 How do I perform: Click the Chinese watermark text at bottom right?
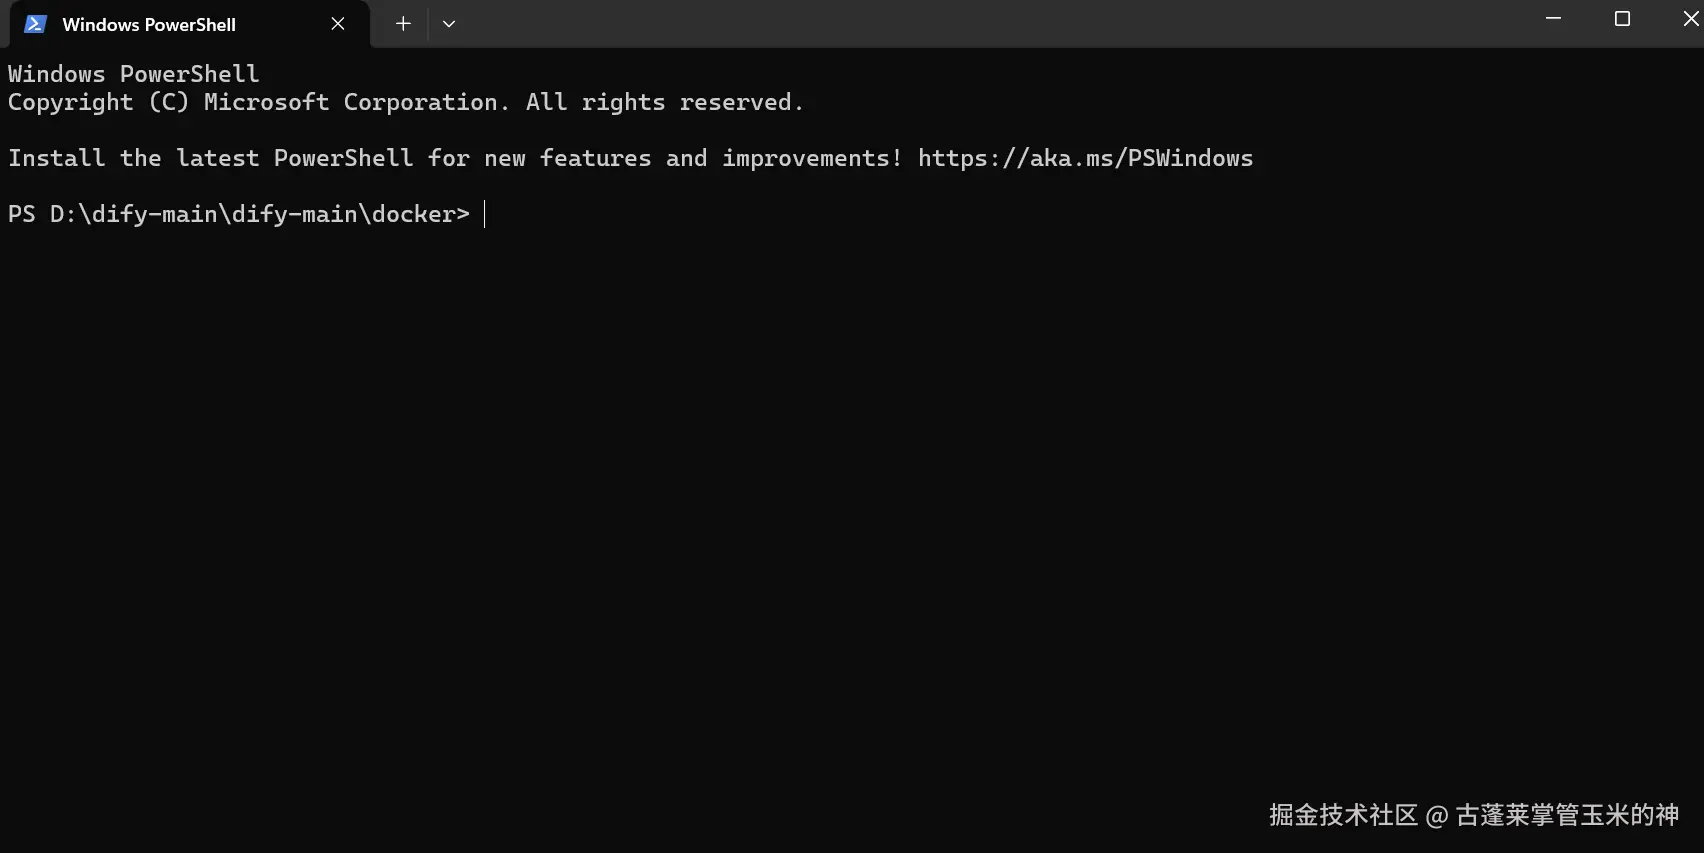point(1474,815)
